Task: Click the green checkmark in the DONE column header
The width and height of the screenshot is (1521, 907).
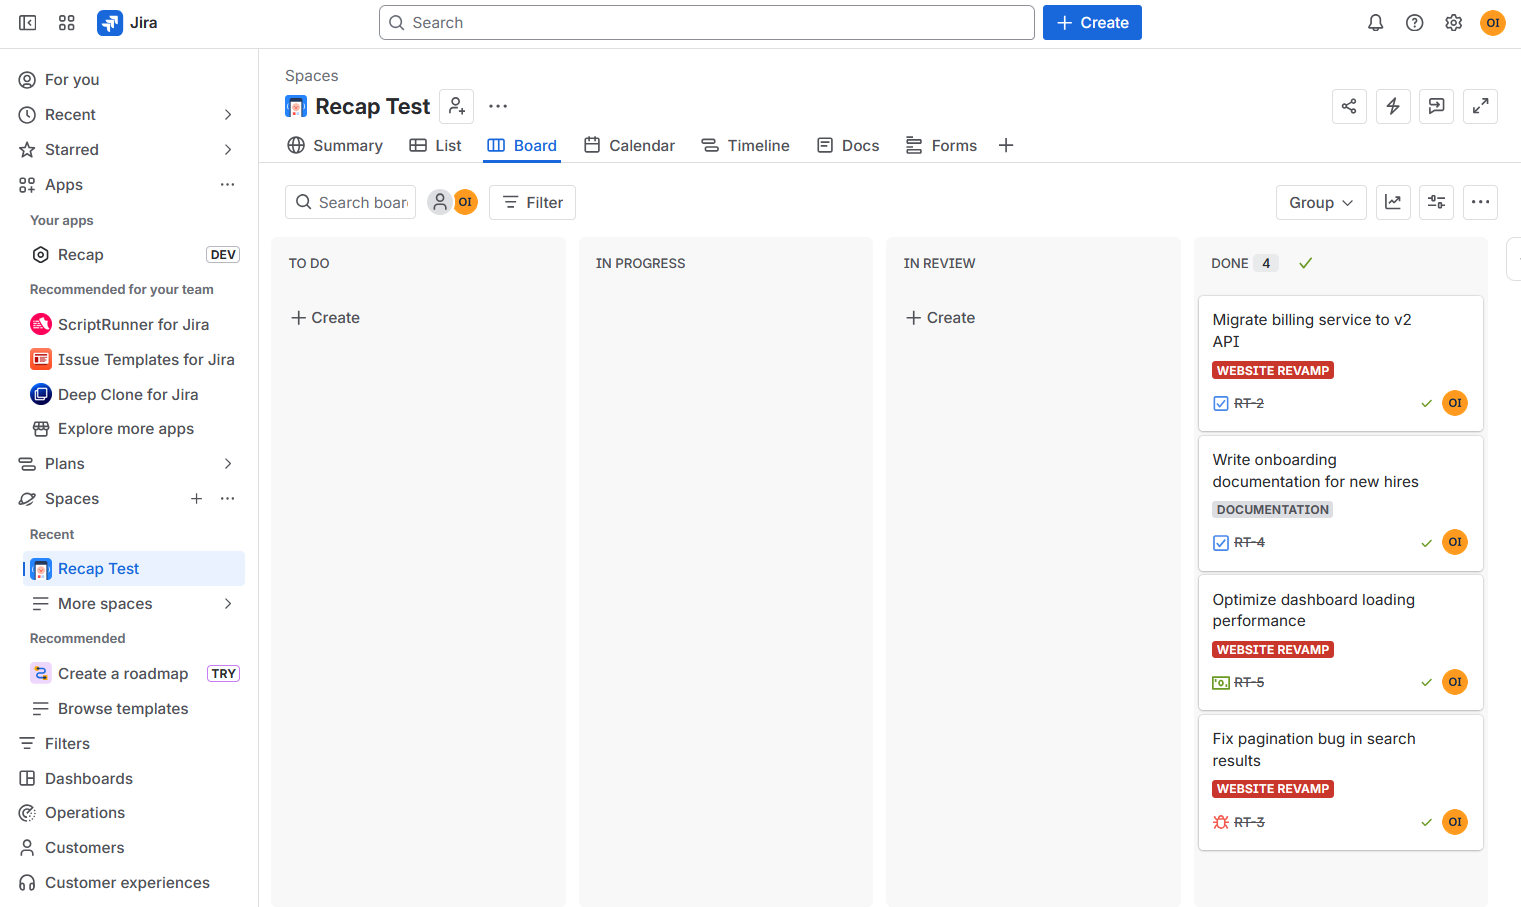Action: pos(1305,263)
